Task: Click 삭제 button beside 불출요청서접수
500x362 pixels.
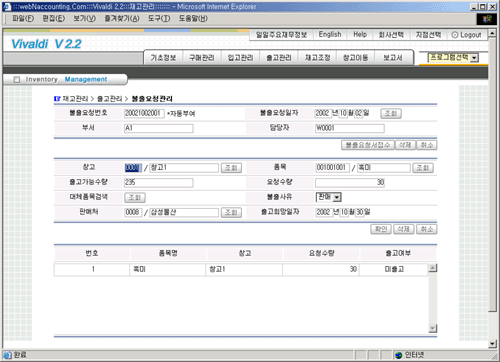Action: pyautogui.click(x=405, y=145)
